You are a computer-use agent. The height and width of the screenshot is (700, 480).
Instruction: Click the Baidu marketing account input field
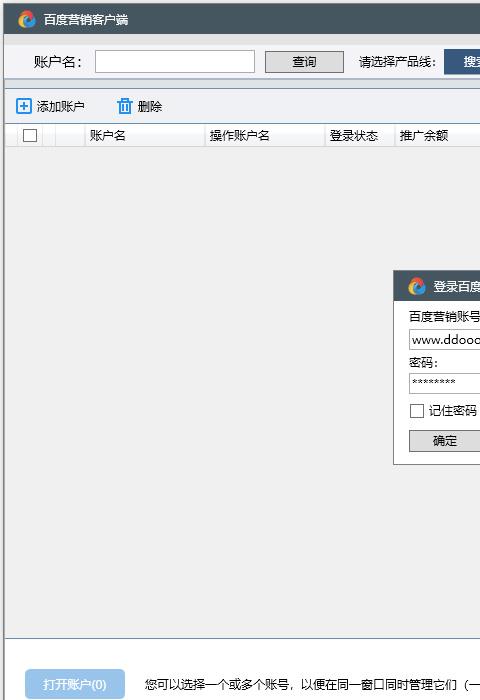445,340
